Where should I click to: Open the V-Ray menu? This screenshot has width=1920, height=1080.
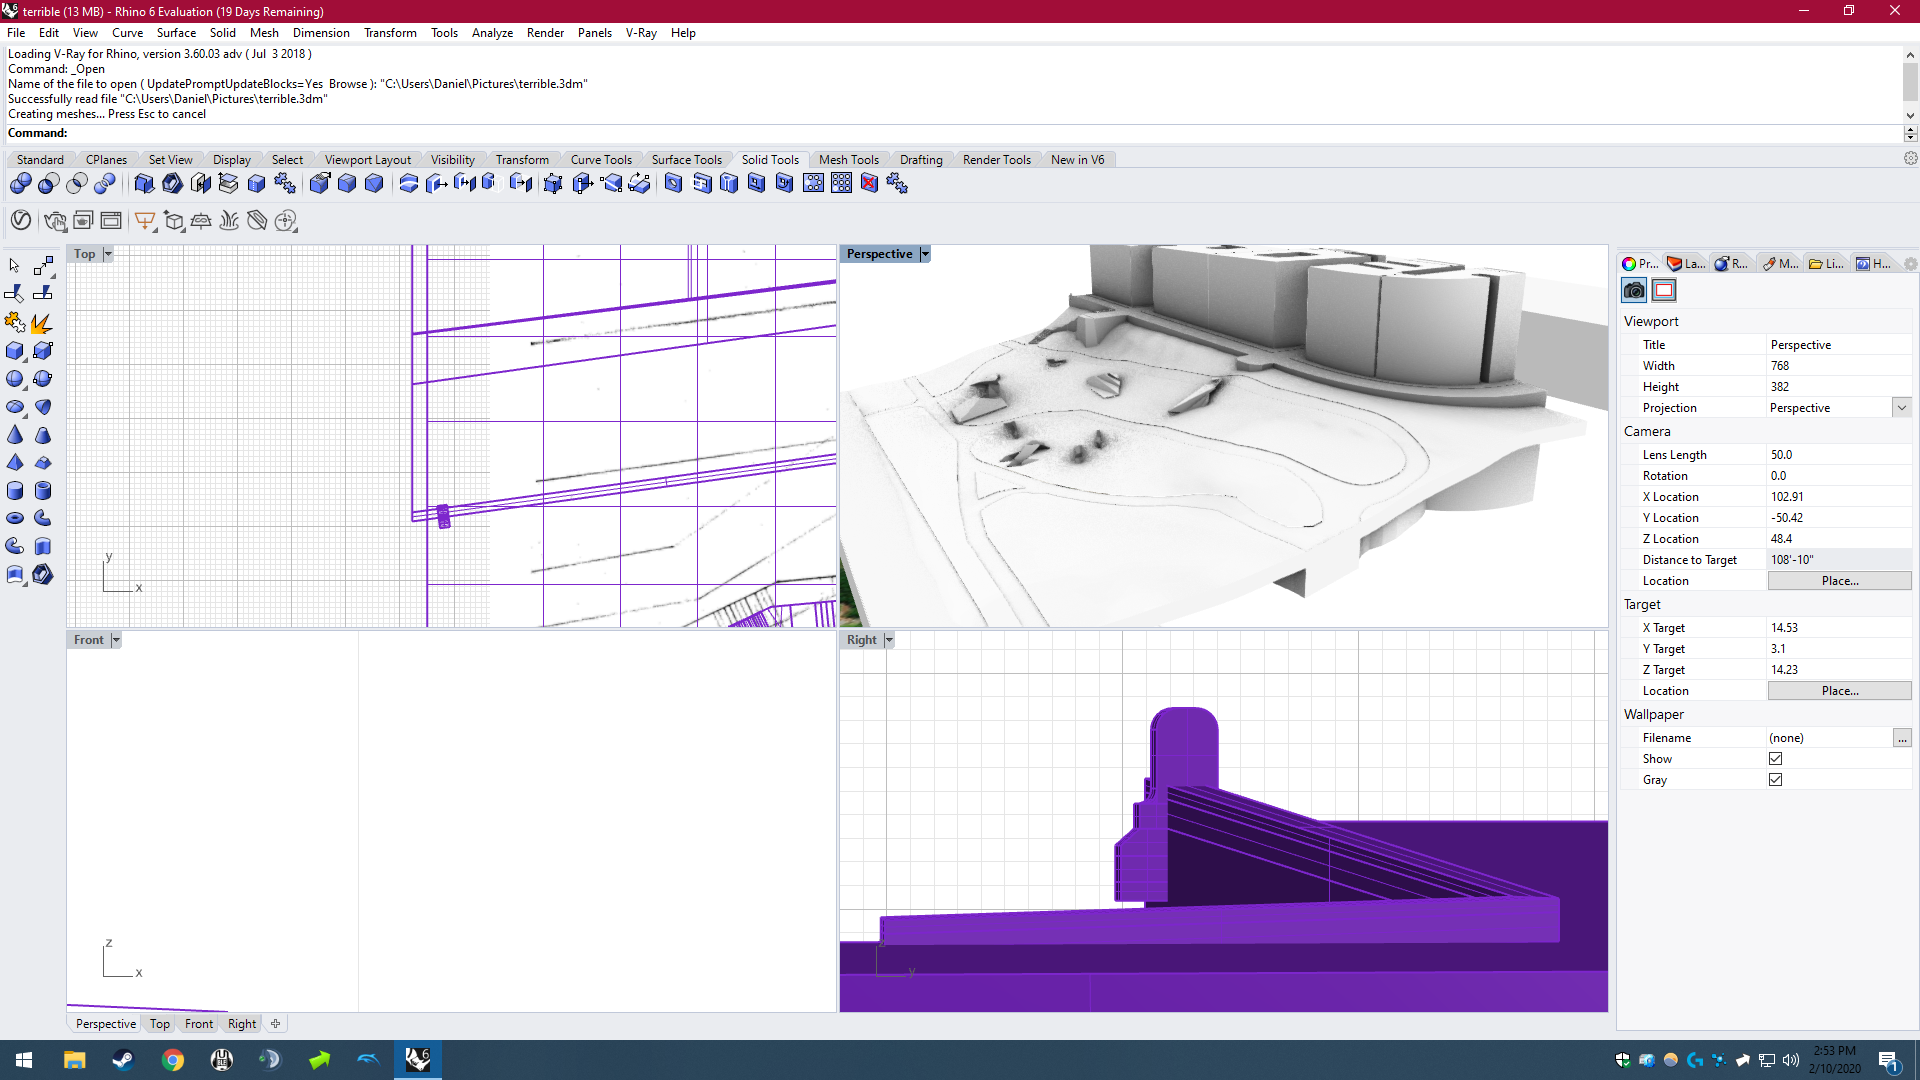click(641, 32)
